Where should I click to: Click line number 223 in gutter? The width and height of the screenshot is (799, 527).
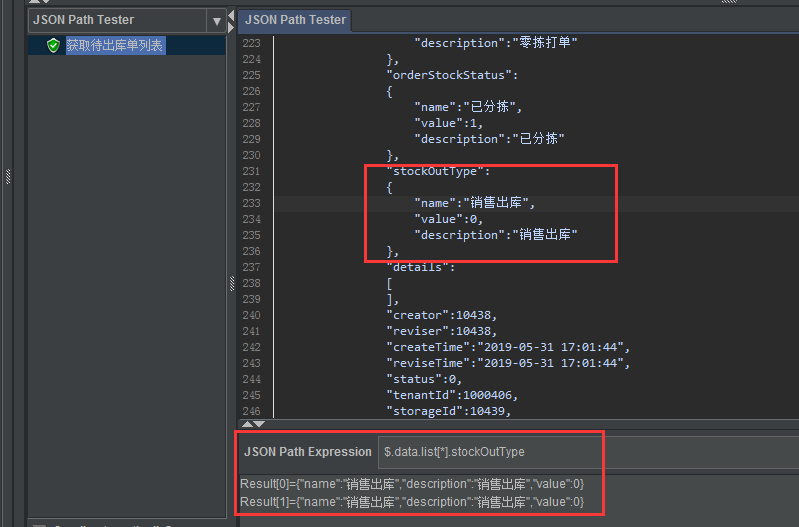coord(251,43)
